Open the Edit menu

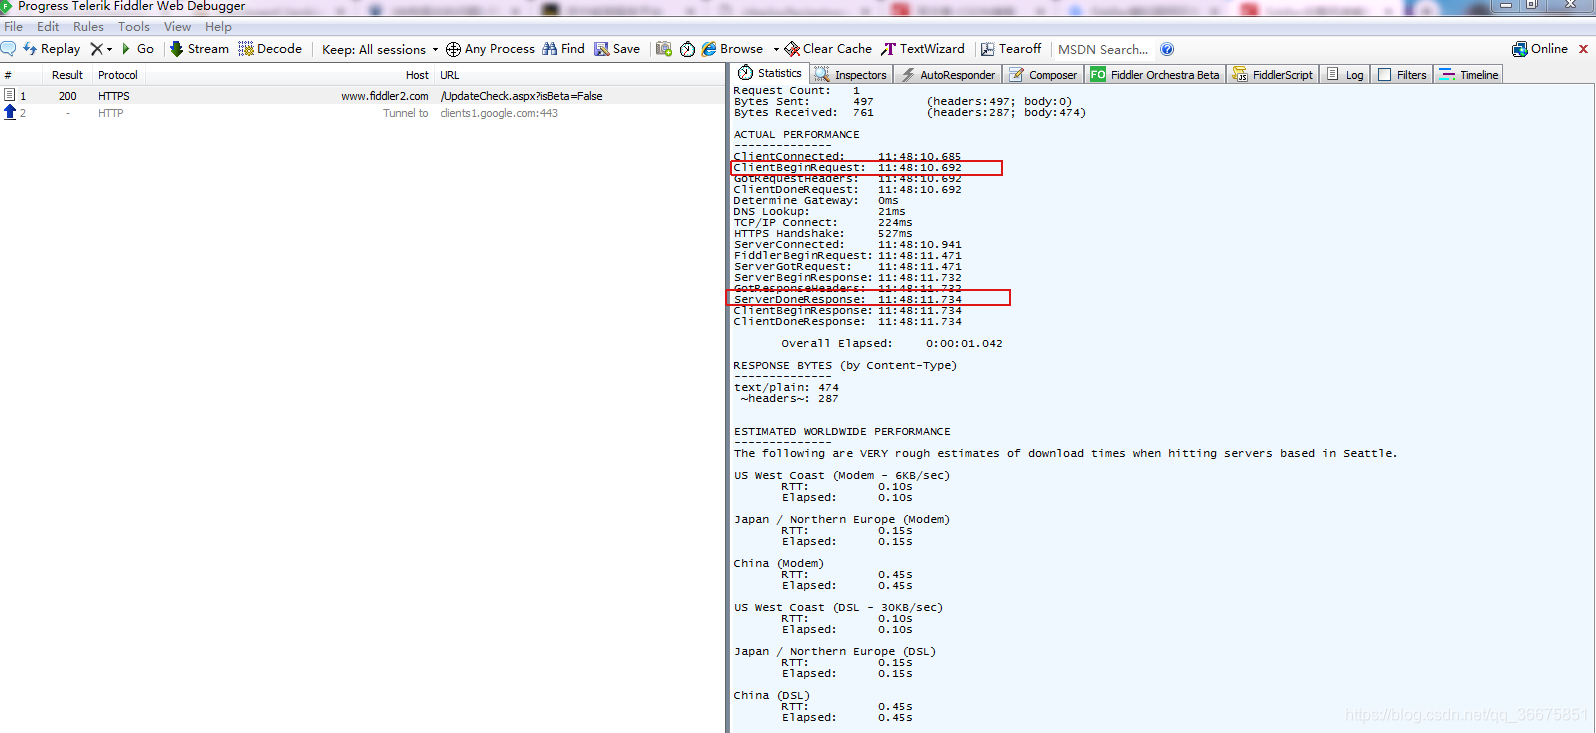tap(48, 27)
